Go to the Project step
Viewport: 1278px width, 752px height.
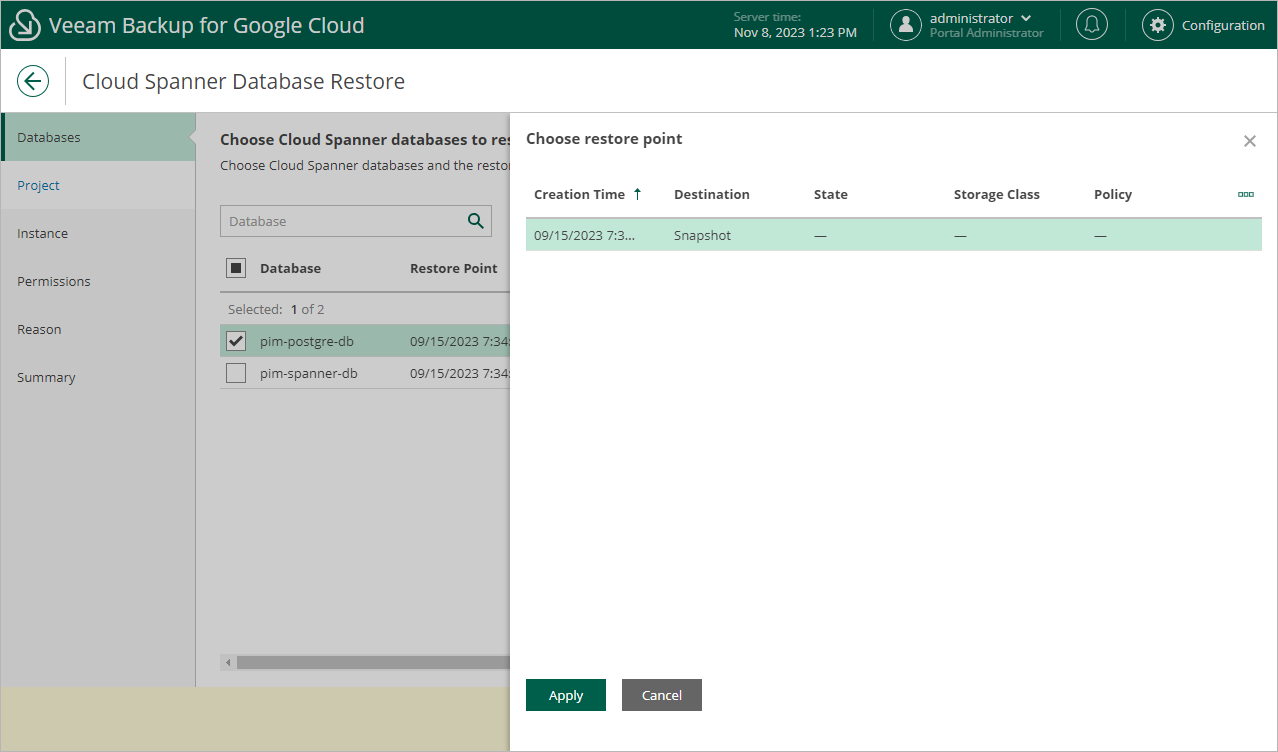[39, 185]
